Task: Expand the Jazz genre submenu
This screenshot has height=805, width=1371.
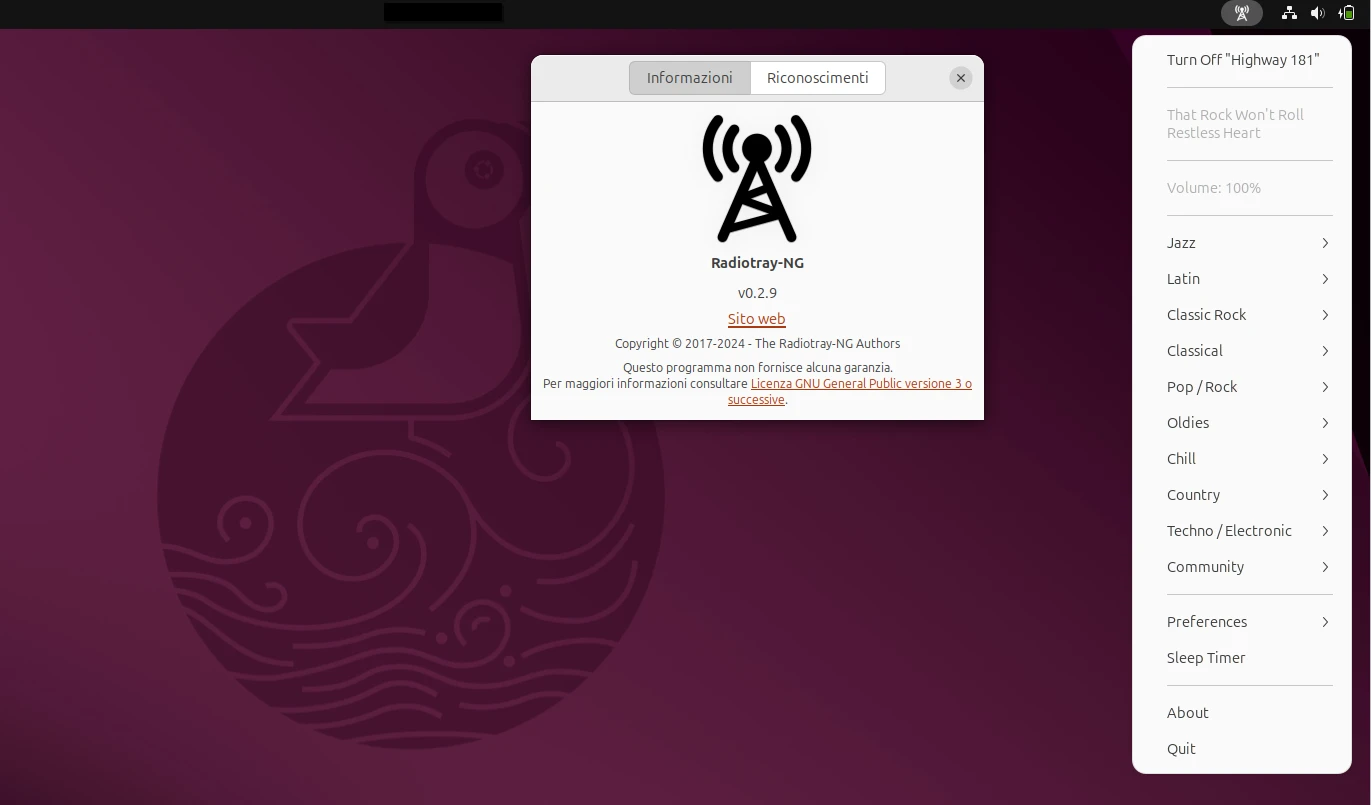Action: pyautogui.click(x=1249, y=243)
